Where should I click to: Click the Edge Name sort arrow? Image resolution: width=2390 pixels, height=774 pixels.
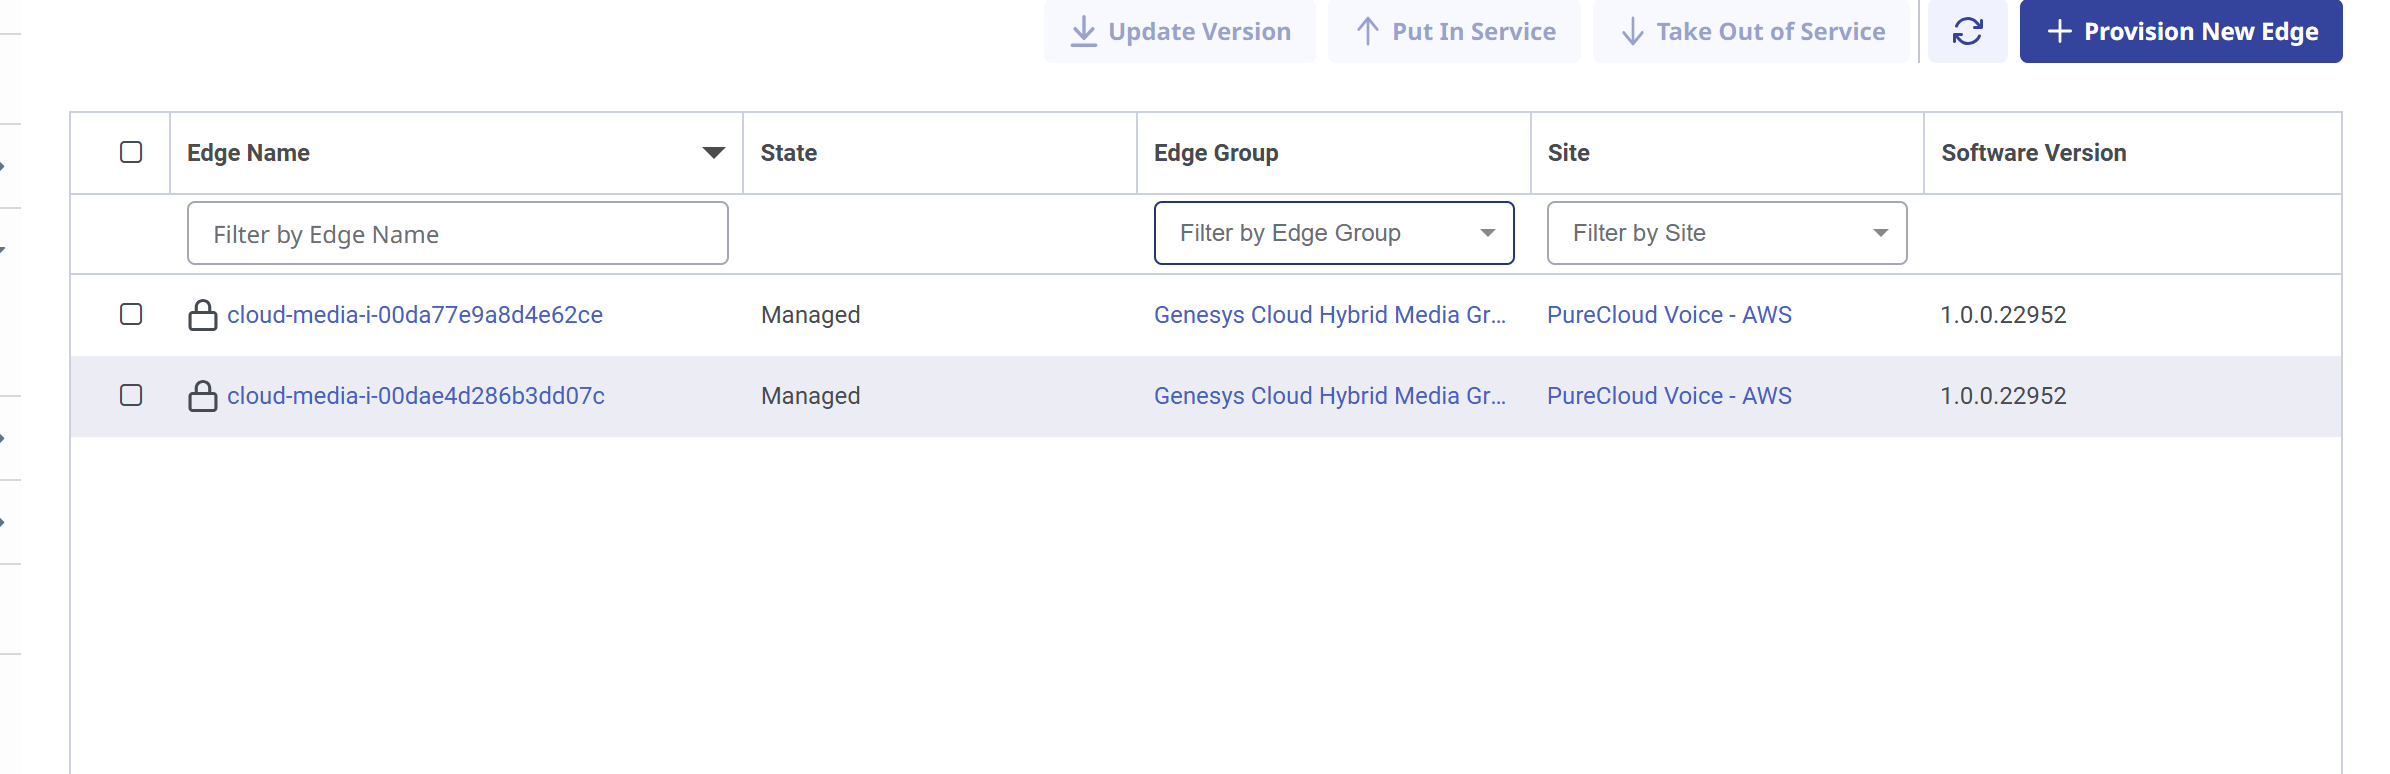coord(713,153)
